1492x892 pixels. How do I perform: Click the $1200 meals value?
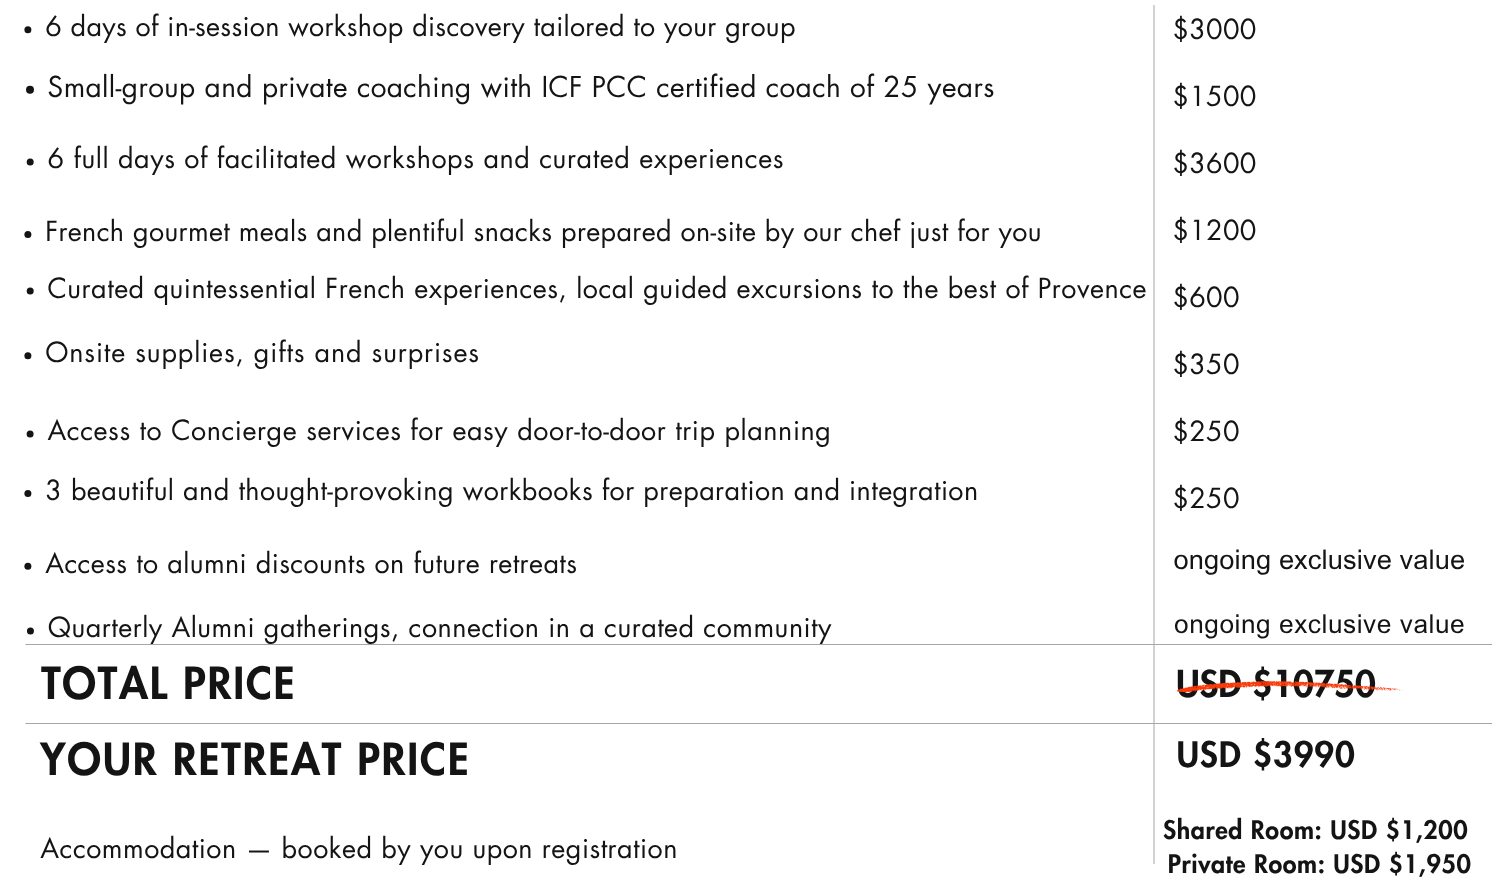click(x=1214, y=230)
